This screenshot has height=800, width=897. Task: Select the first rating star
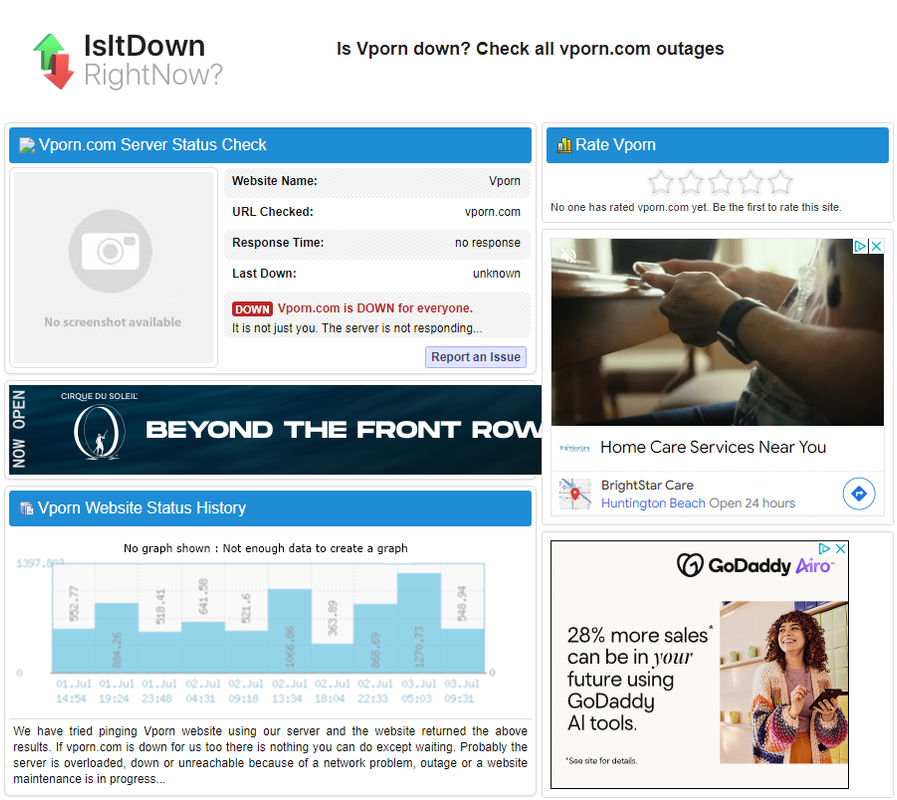point(661,183)
